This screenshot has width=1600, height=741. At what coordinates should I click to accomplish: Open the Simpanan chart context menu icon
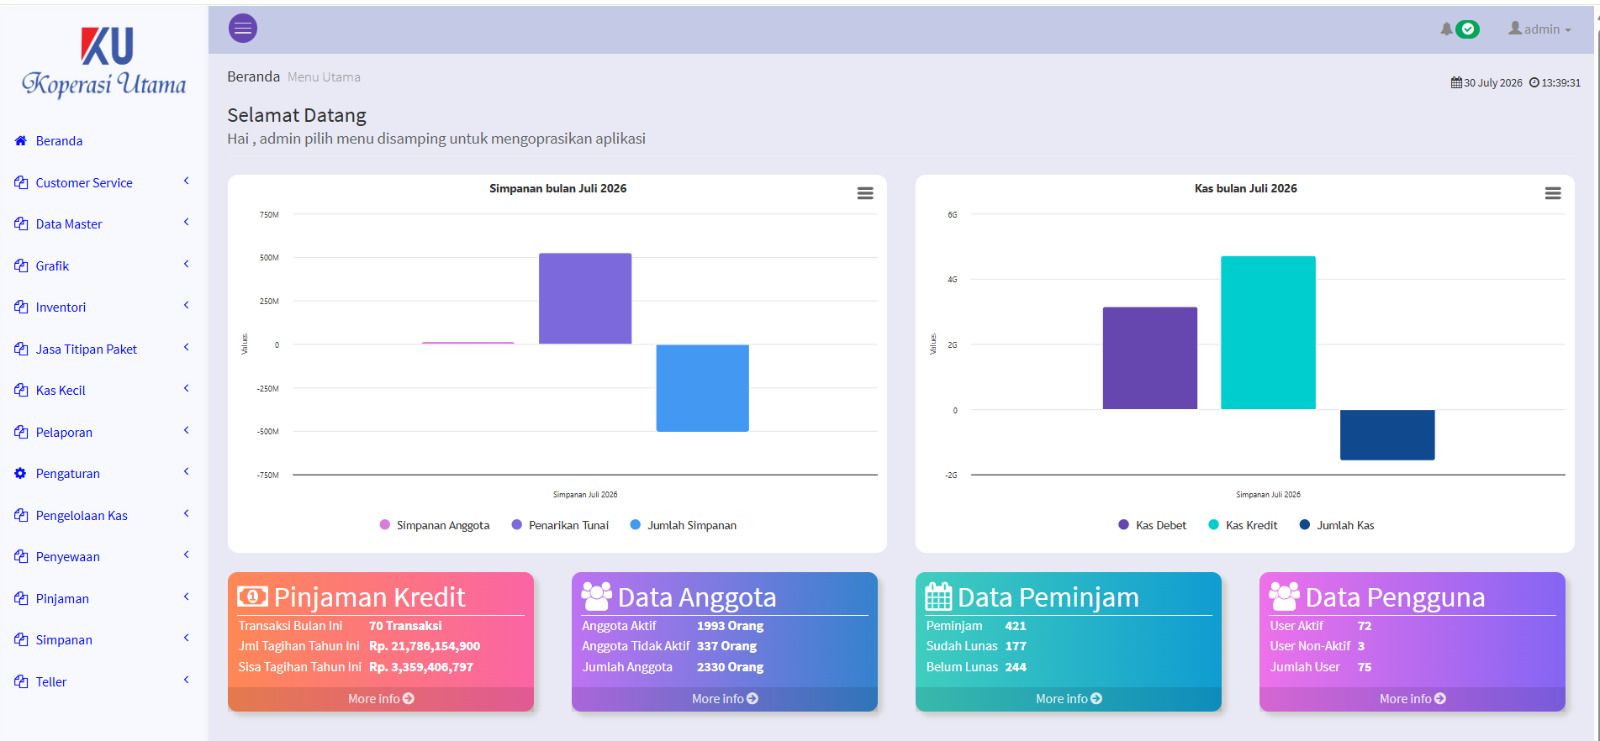point(865,193)
